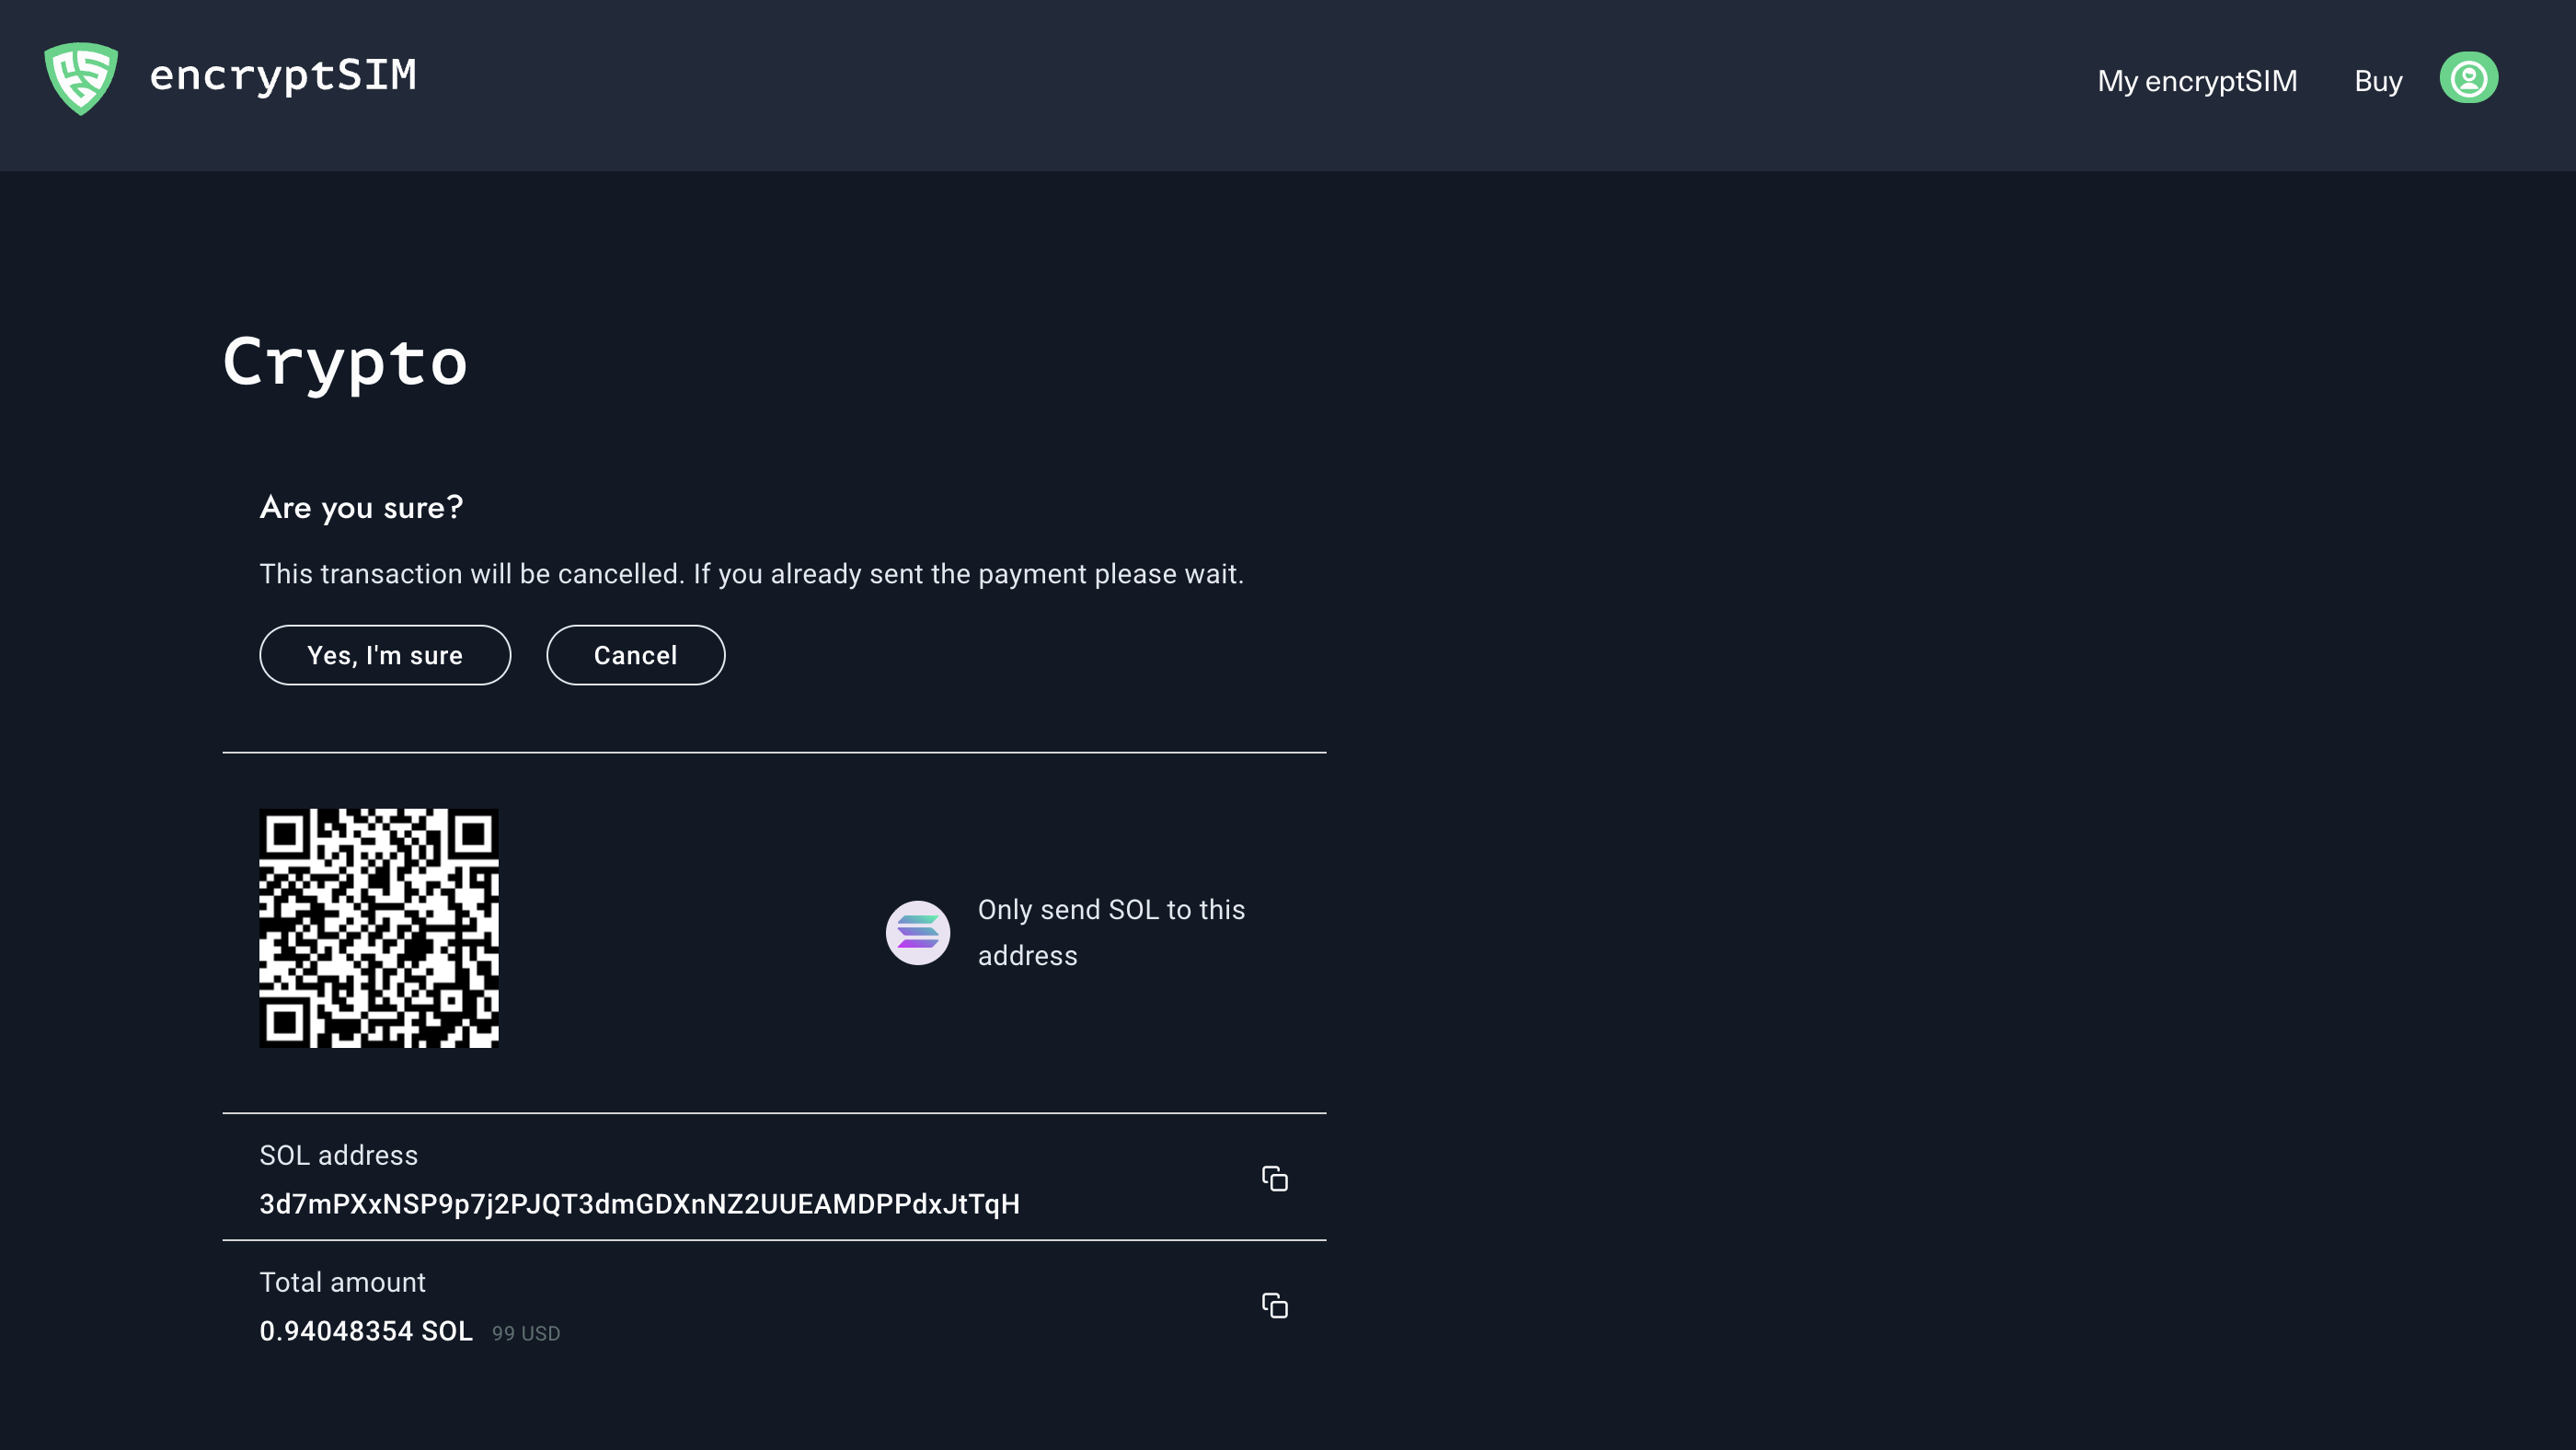The width and height of the screenshot is (2576, 1450).
Task: Click the payment QR code image
Action: click(379, 928)
